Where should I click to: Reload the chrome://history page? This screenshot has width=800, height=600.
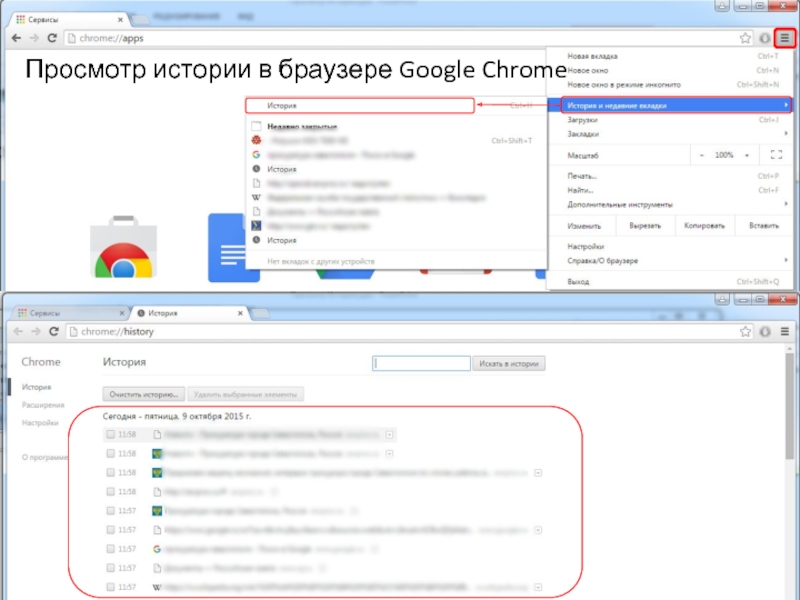[54, 331]
